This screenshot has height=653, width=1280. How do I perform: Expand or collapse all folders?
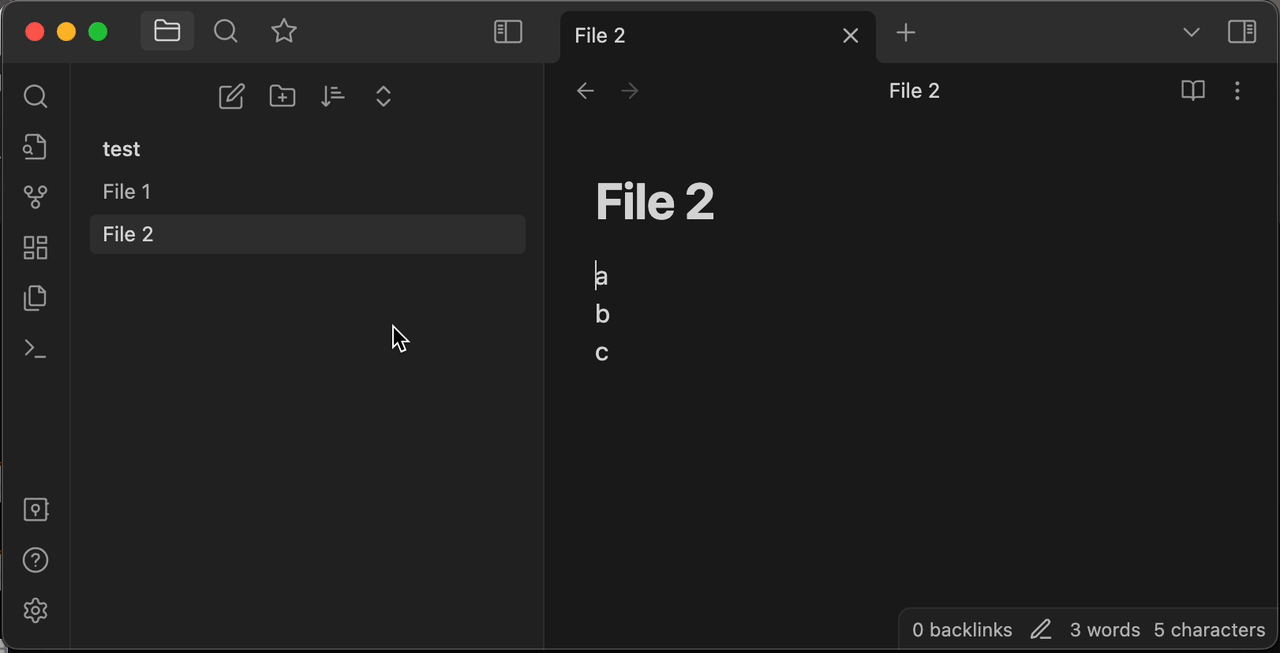(383, 96)
